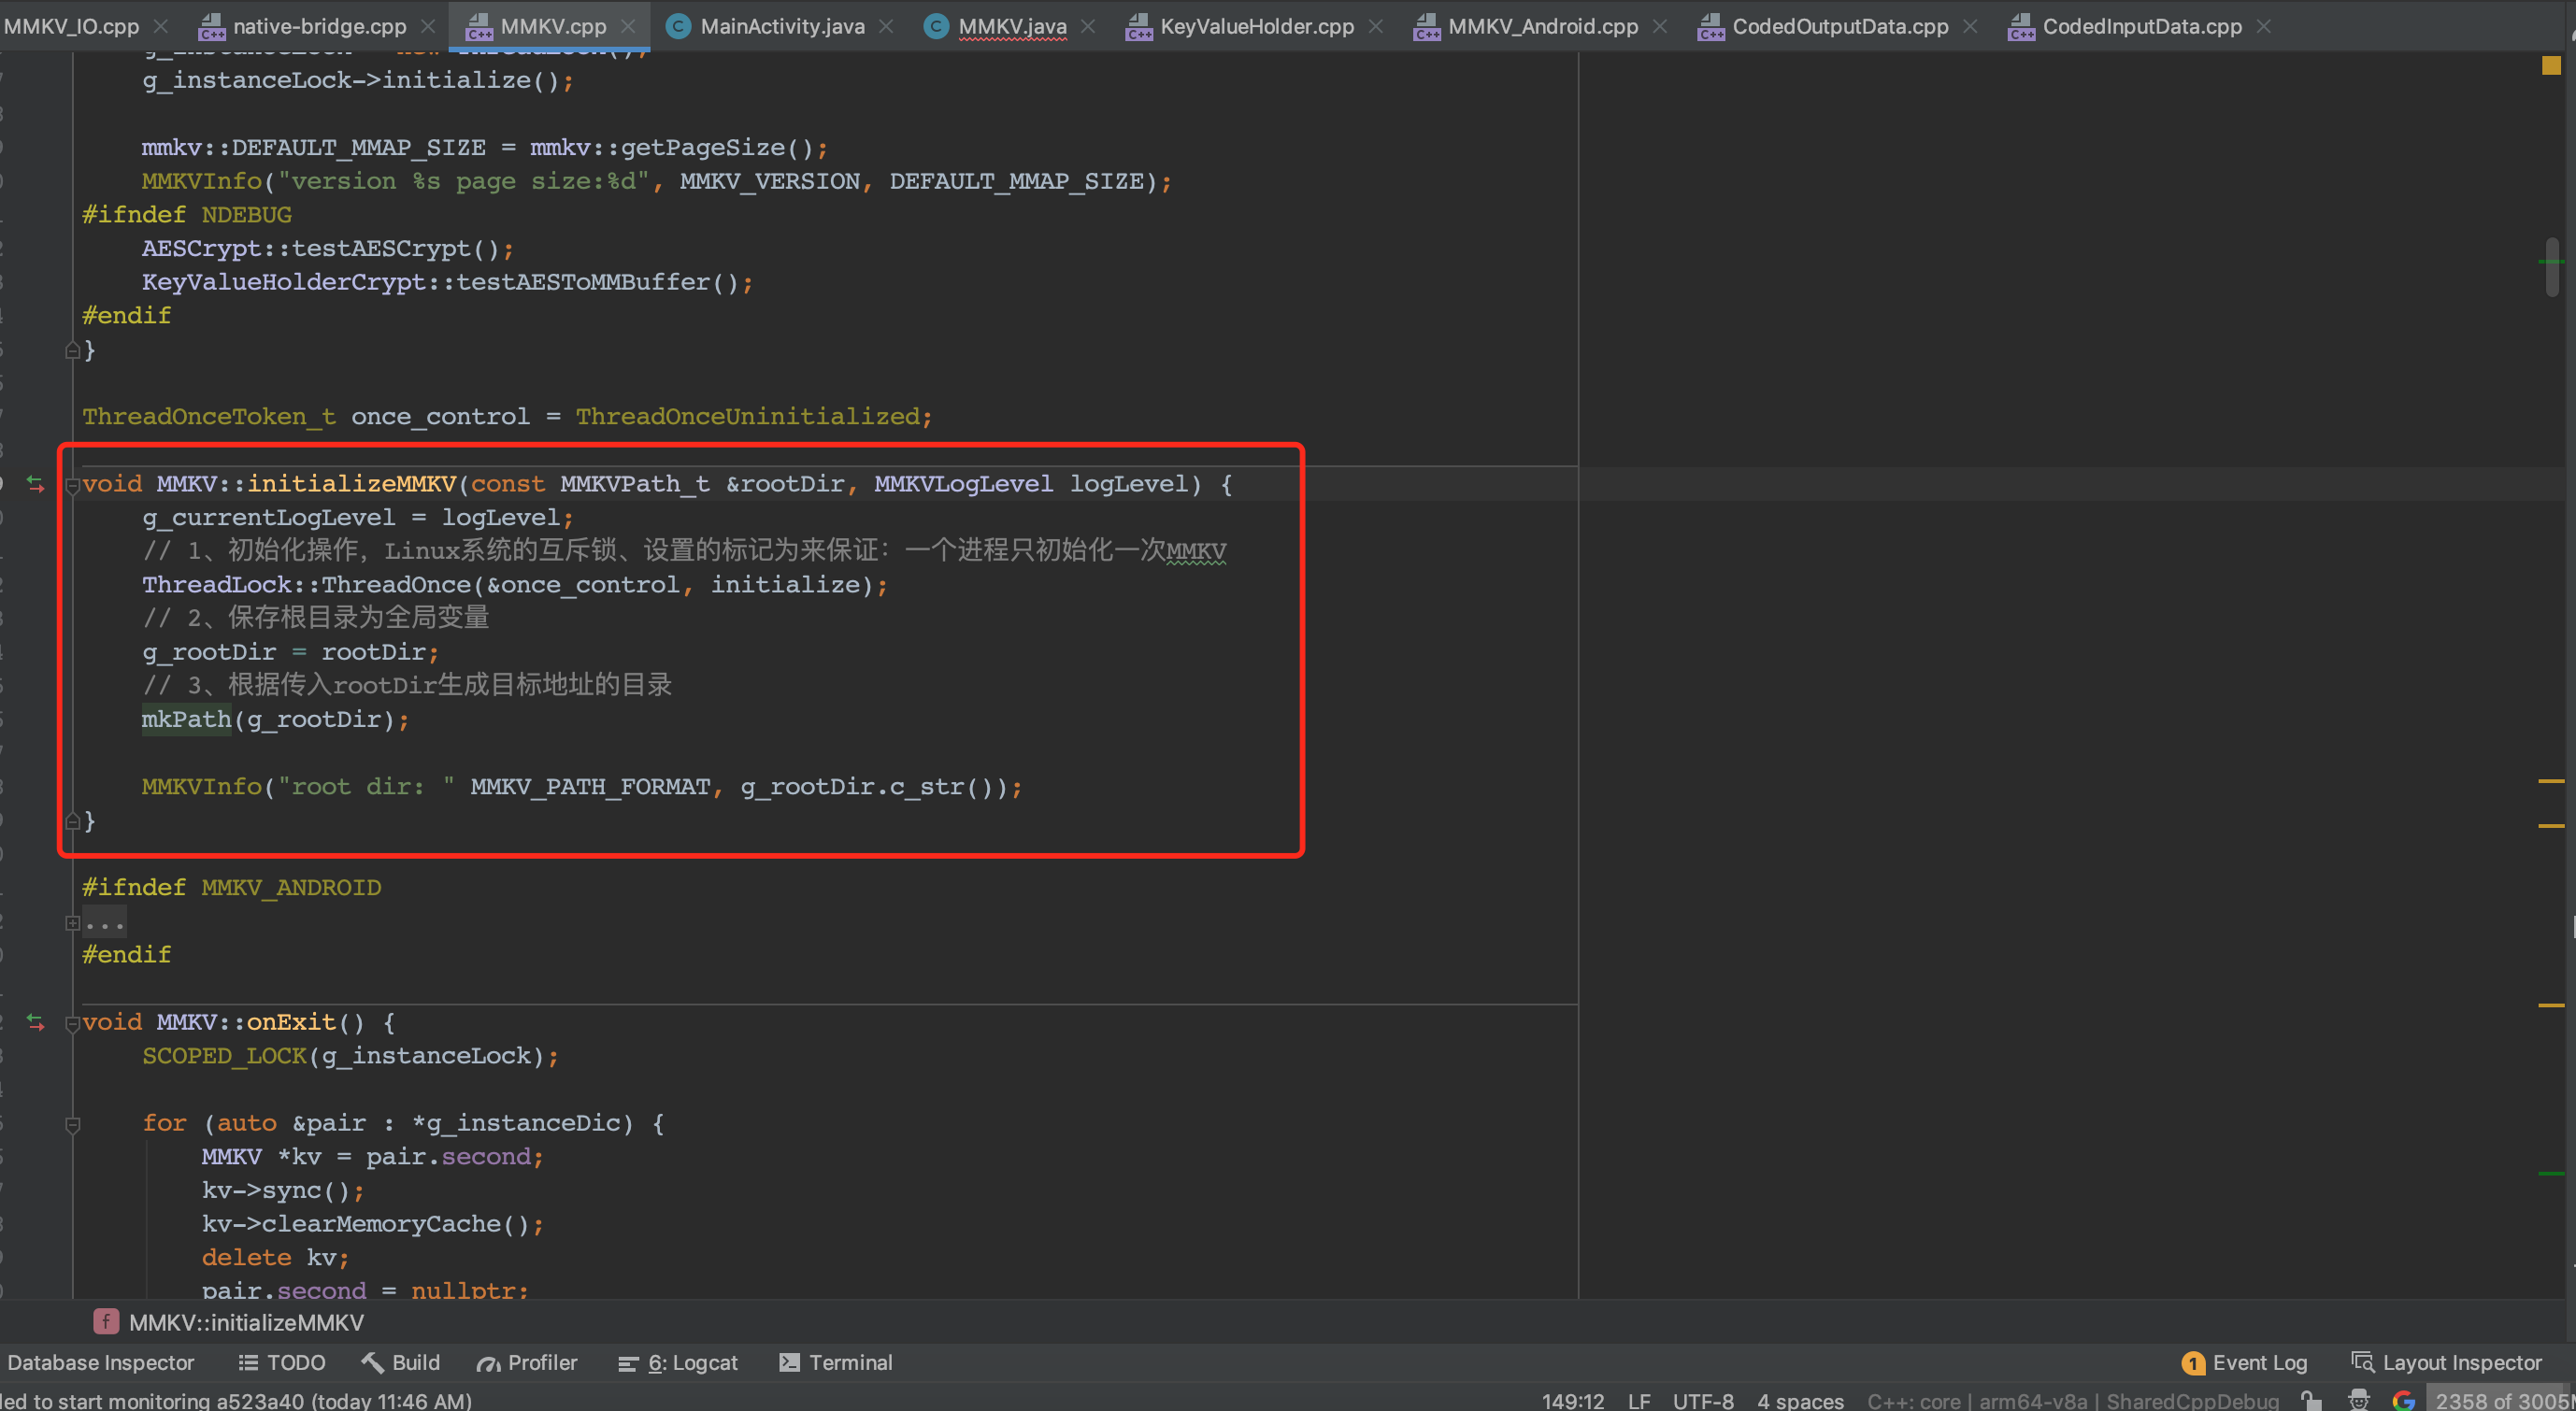Screen dimensions: 2576x1411
Task: Click the Terminal panel icon
Action: [x=789, y=1362]
